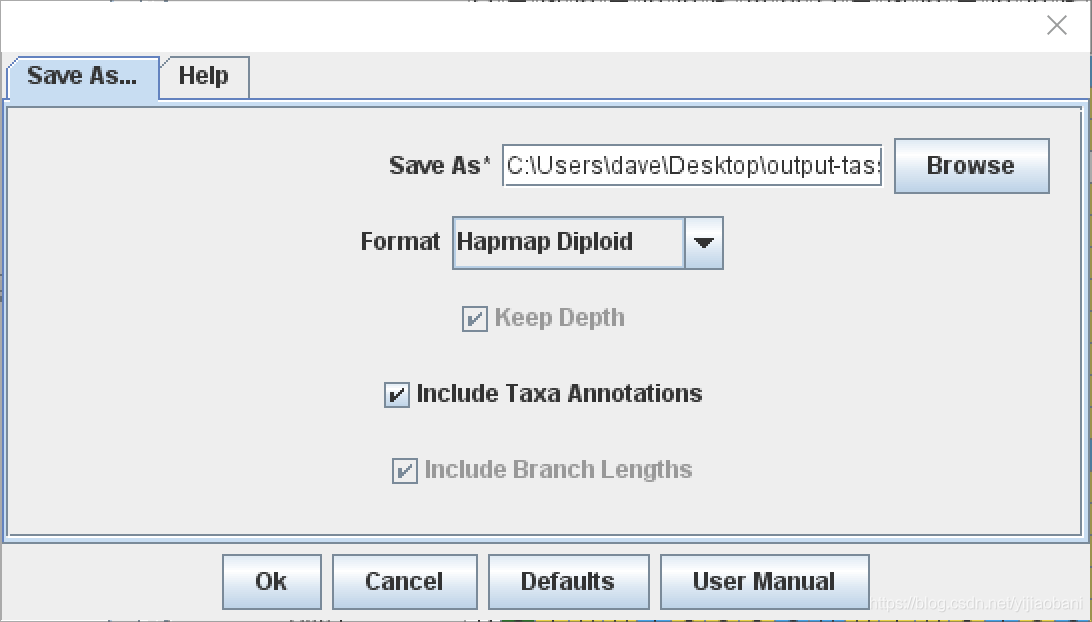
Task: Expand the Format dropdown arrow
Action: [x=704, y=243]
